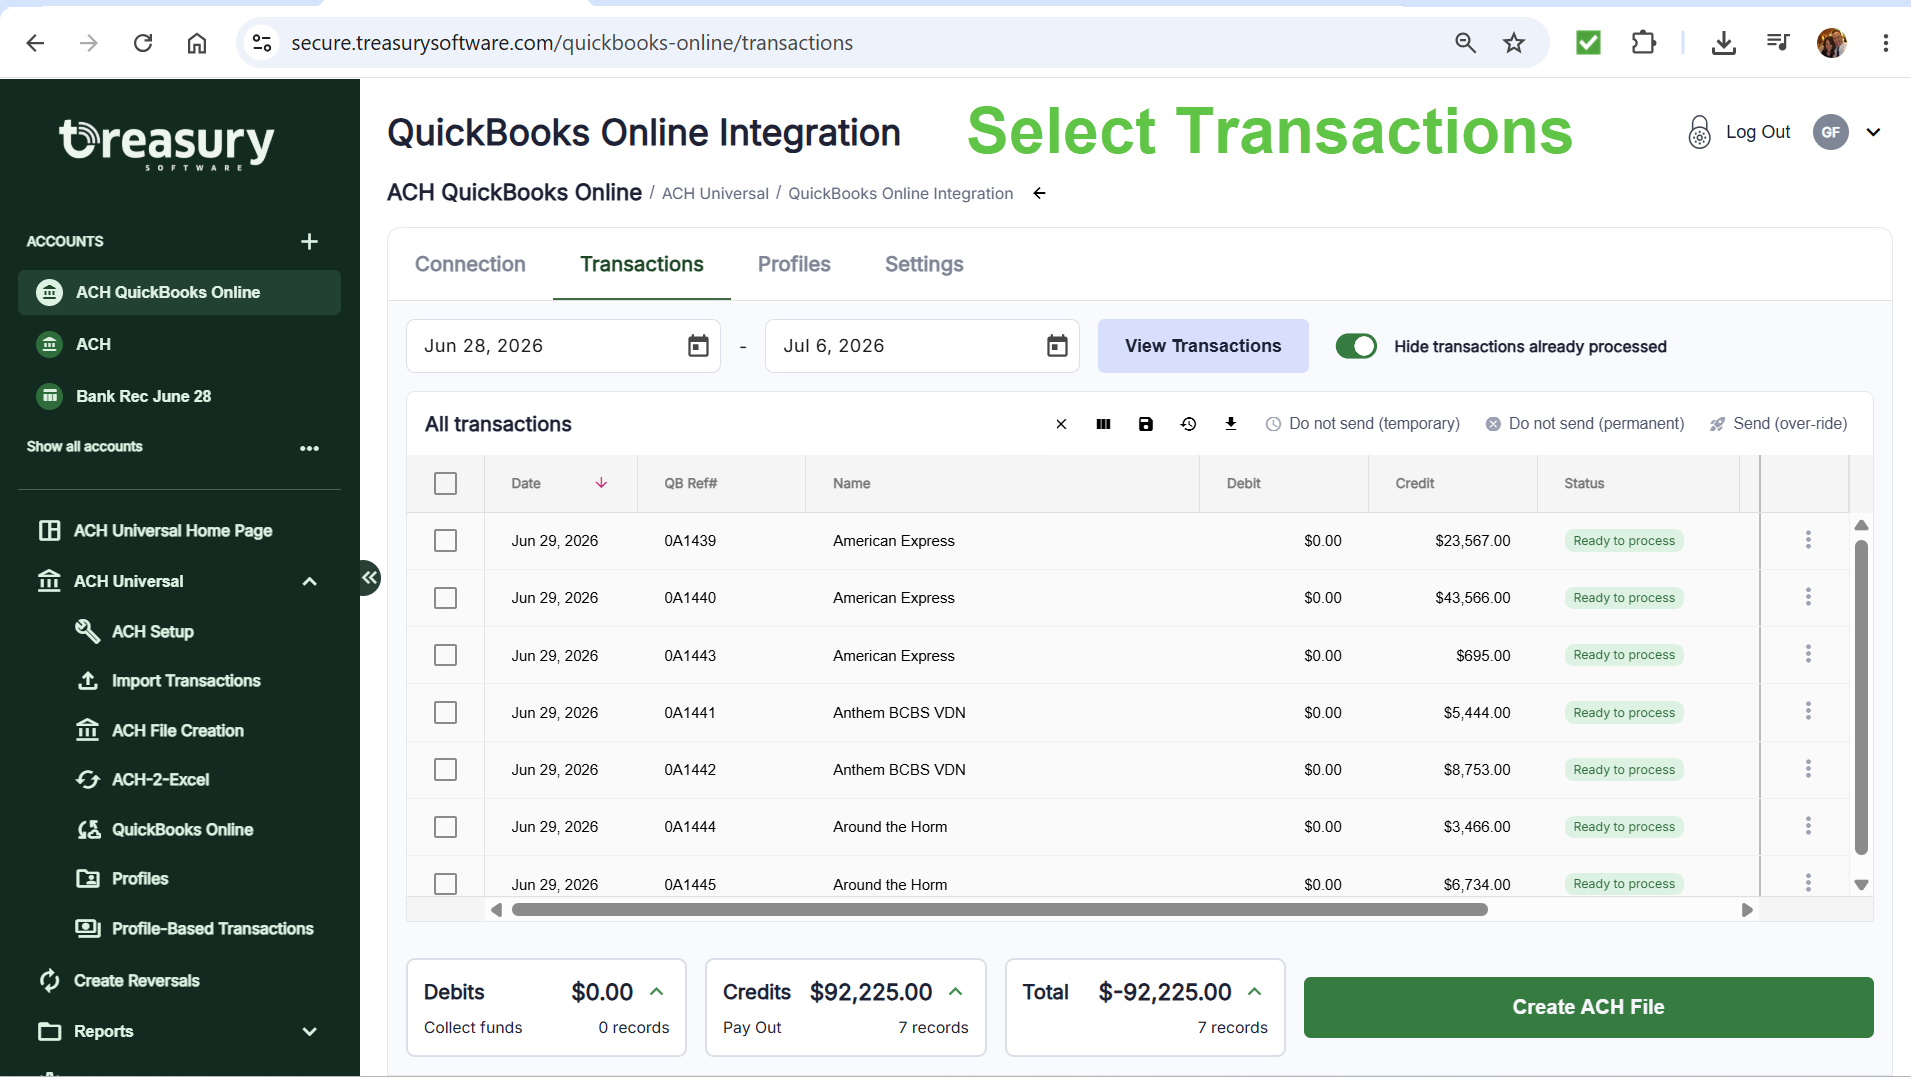Collapse the sidebar with double-arrow icon
1911x1077 pixels.
(x=369, y=577)
